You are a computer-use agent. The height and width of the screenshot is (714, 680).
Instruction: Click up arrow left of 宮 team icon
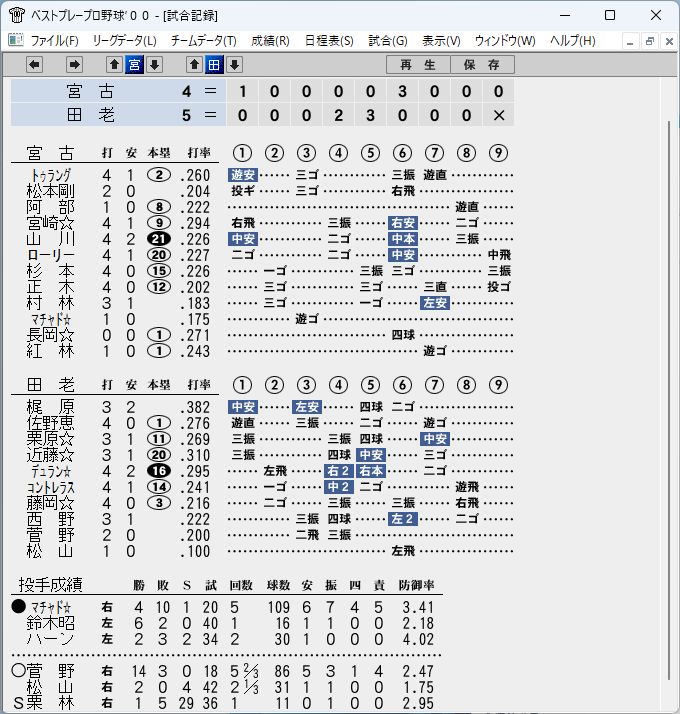click(114, 65)
